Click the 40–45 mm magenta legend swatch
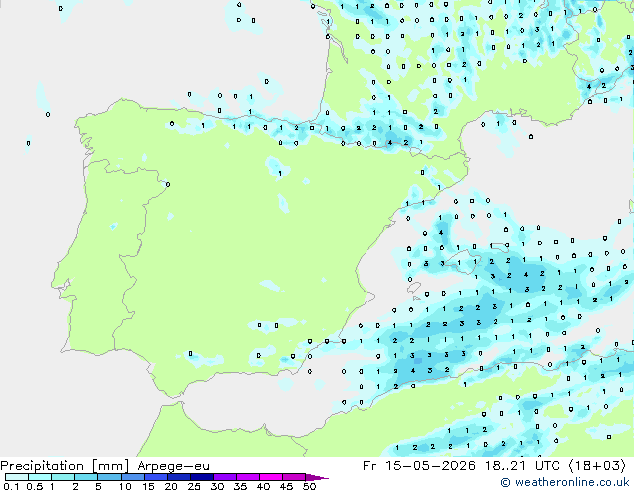 [271, 477]
